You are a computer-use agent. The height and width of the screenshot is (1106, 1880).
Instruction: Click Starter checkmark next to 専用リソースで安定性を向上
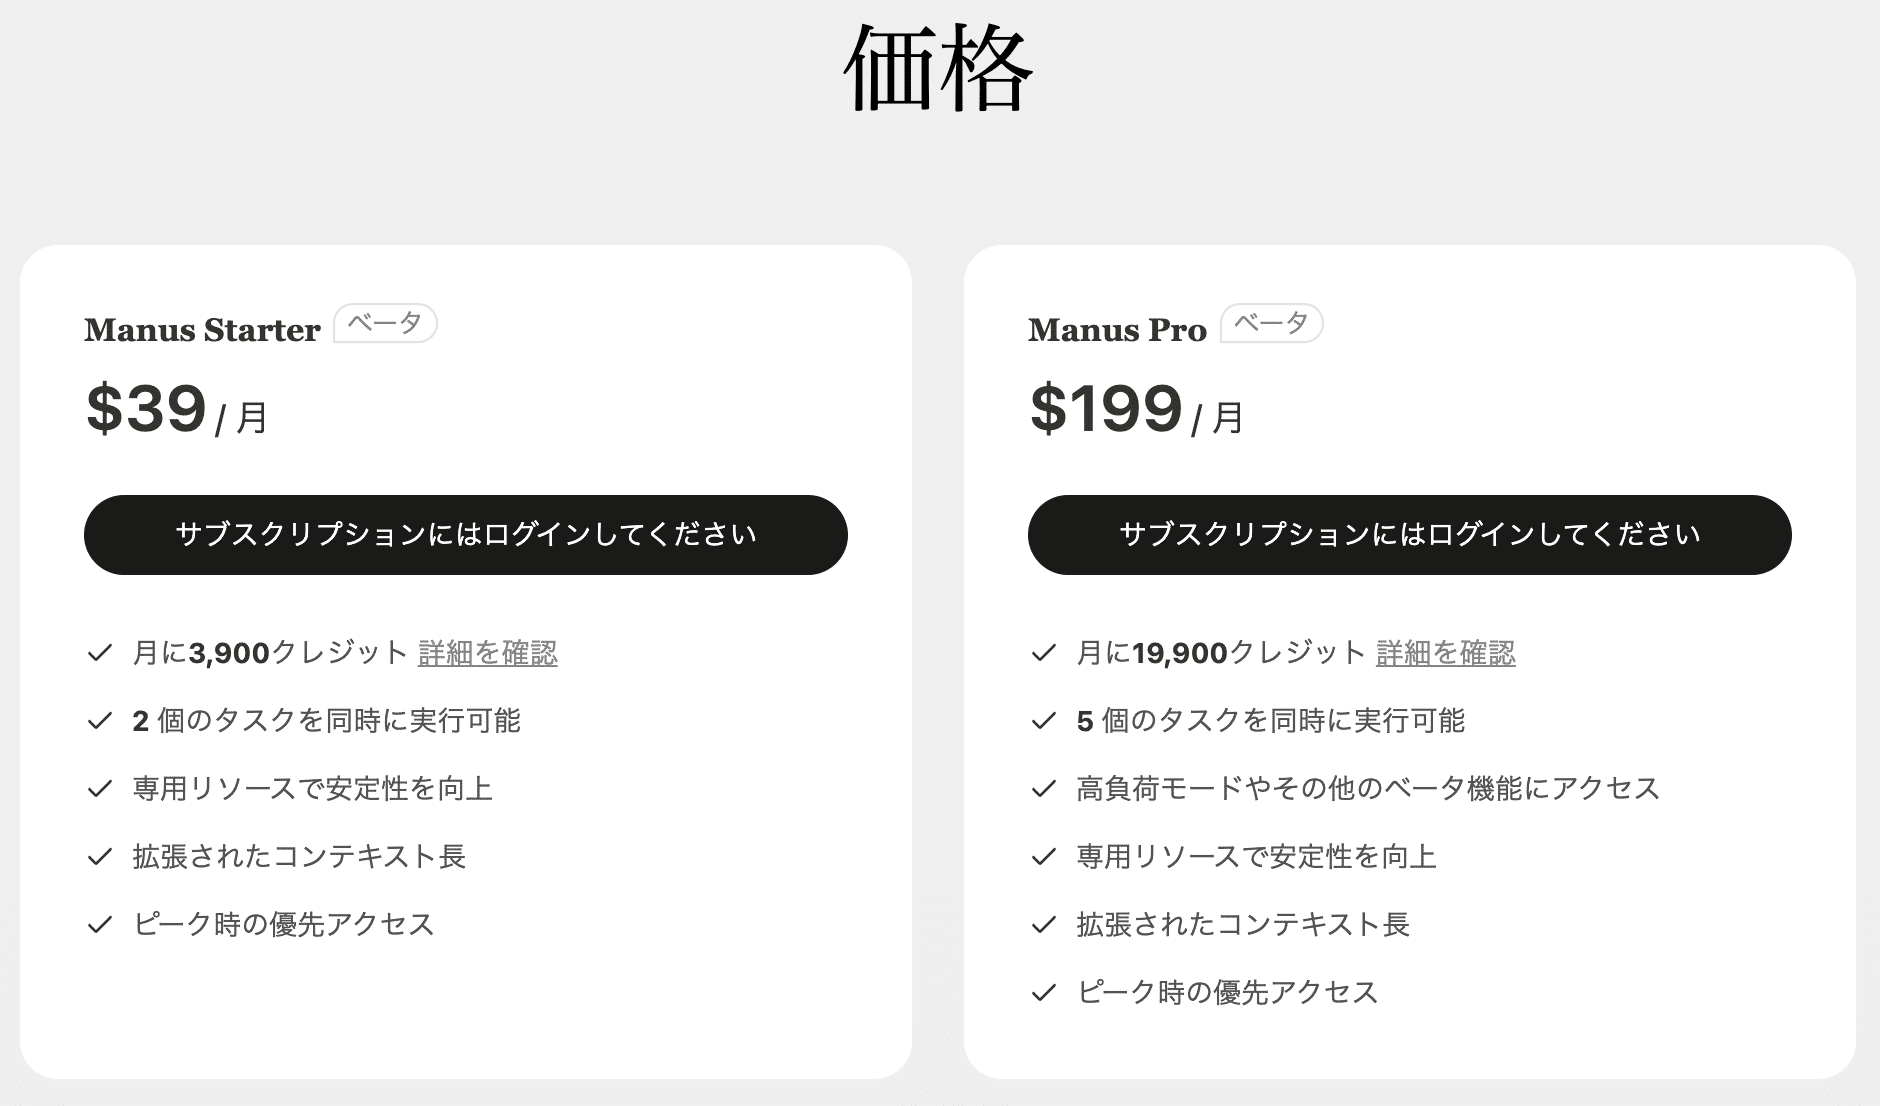point(100,789)
